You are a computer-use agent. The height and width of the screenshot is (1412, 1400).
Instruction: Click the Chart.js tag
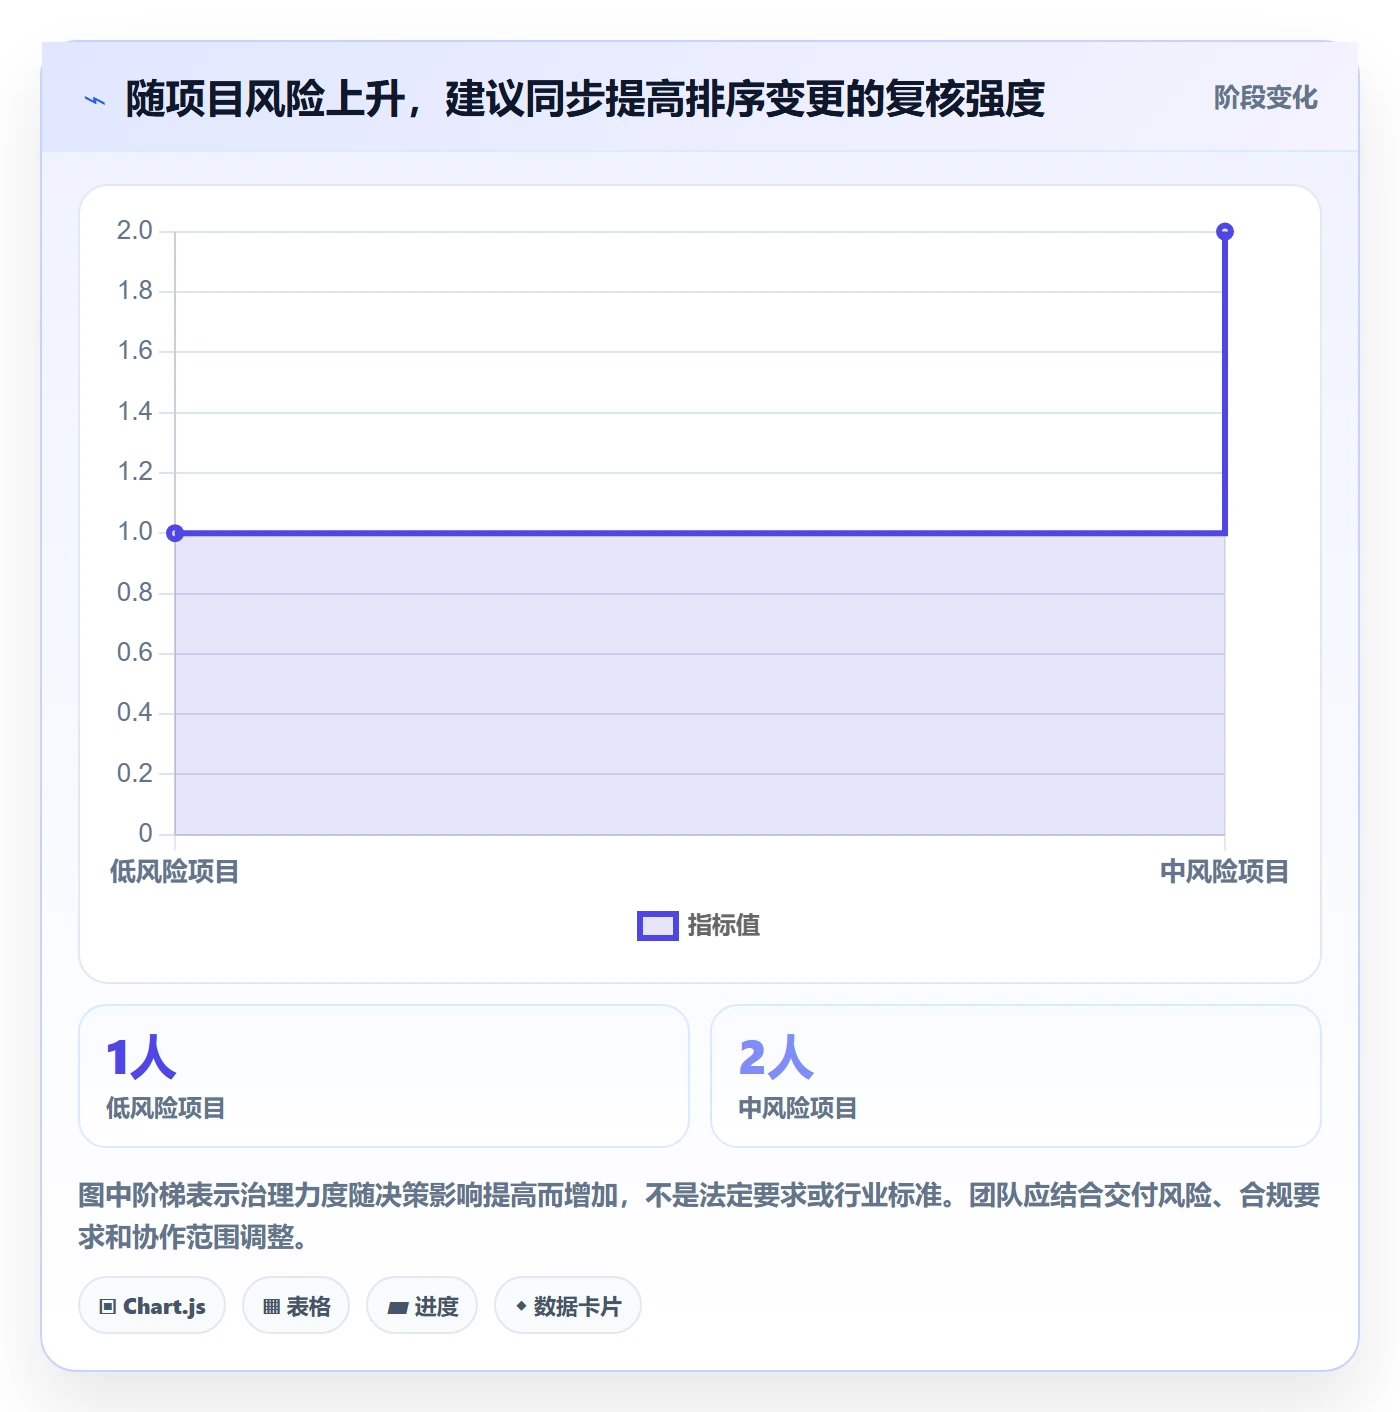click(152, 1306)
